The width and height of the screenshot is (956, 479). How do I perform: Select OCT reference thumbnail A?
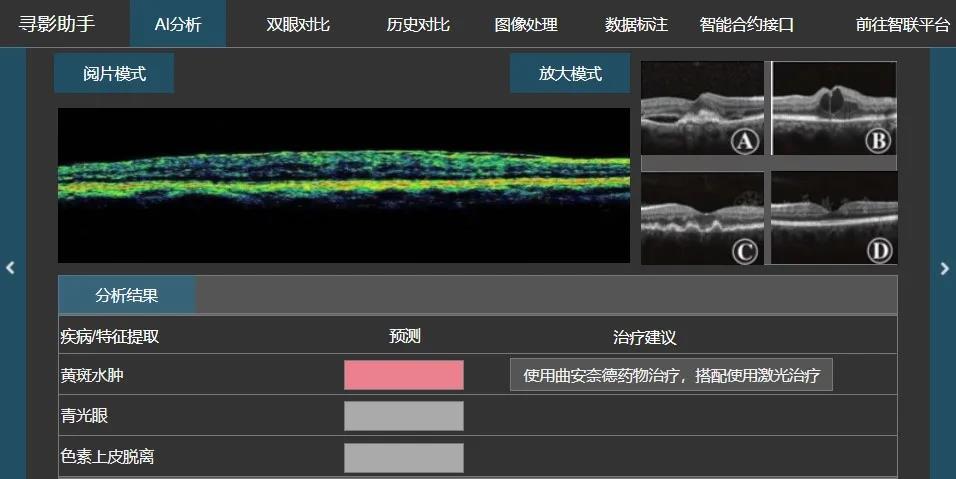(x=704, y=108)
